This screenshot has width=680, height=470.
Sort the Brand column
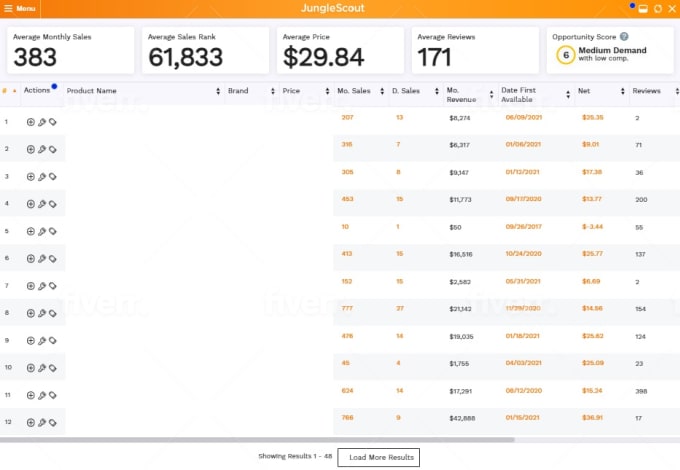(273, 91)
